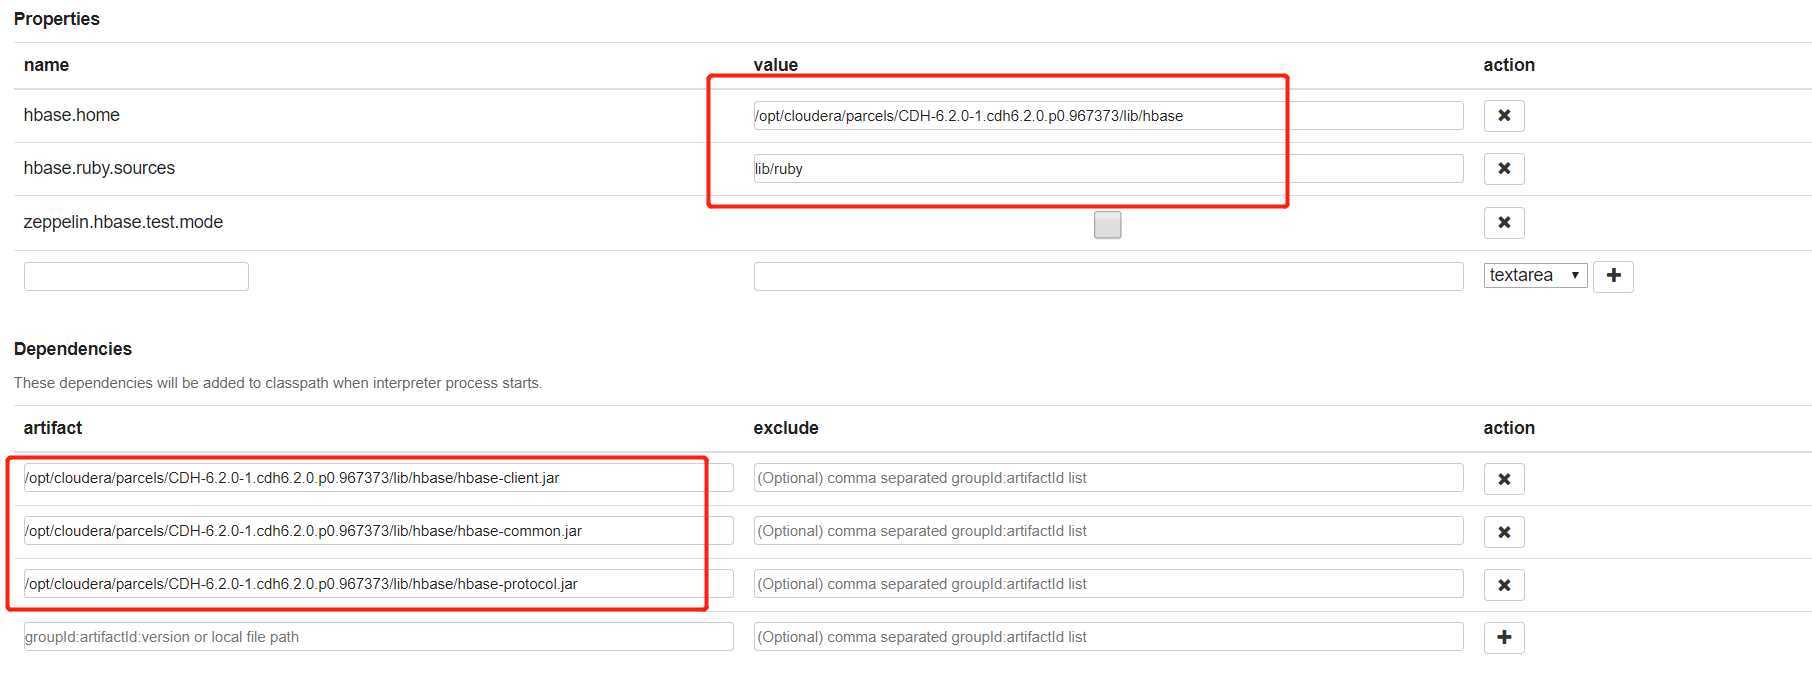Focus the empty new property name field
The image size is (1812, 676).
[136, 277]
